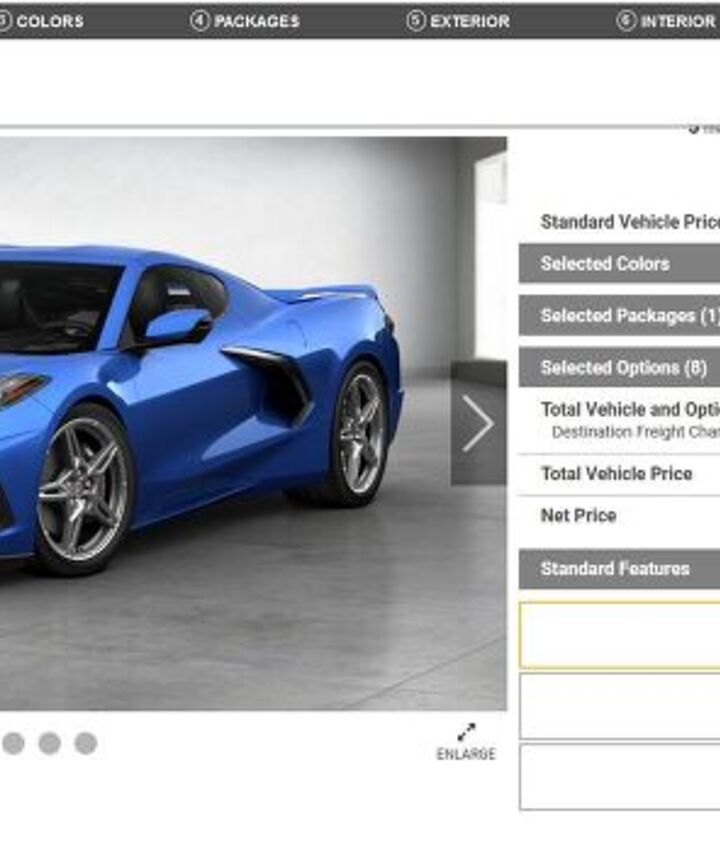Select the first image pagination dot
Image resolution: width=720 pixels, height=845 pixels.
point(13,743)
